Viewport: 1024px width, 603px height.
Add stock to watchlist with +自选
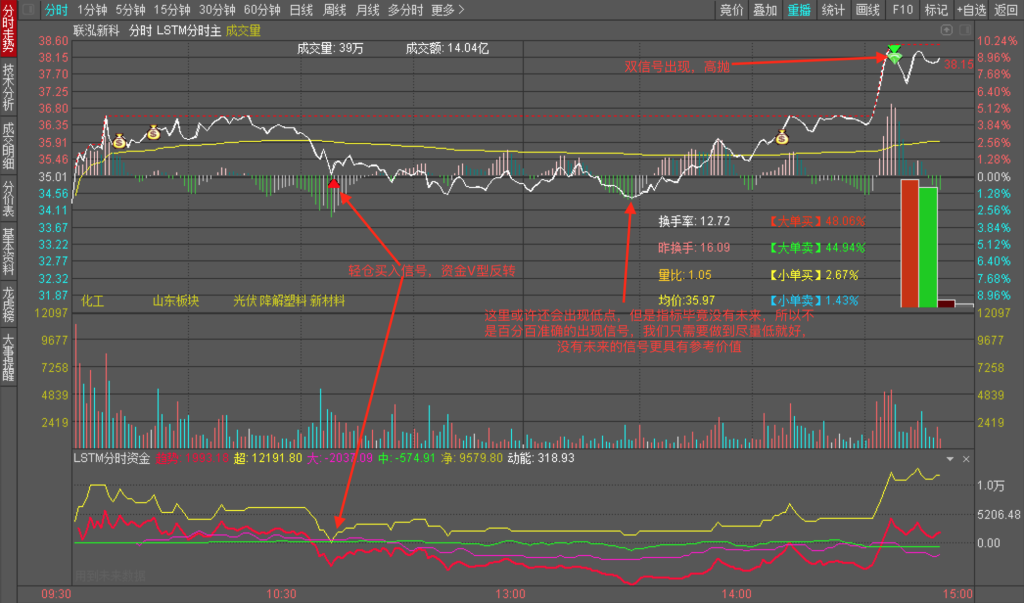[970, 10]
